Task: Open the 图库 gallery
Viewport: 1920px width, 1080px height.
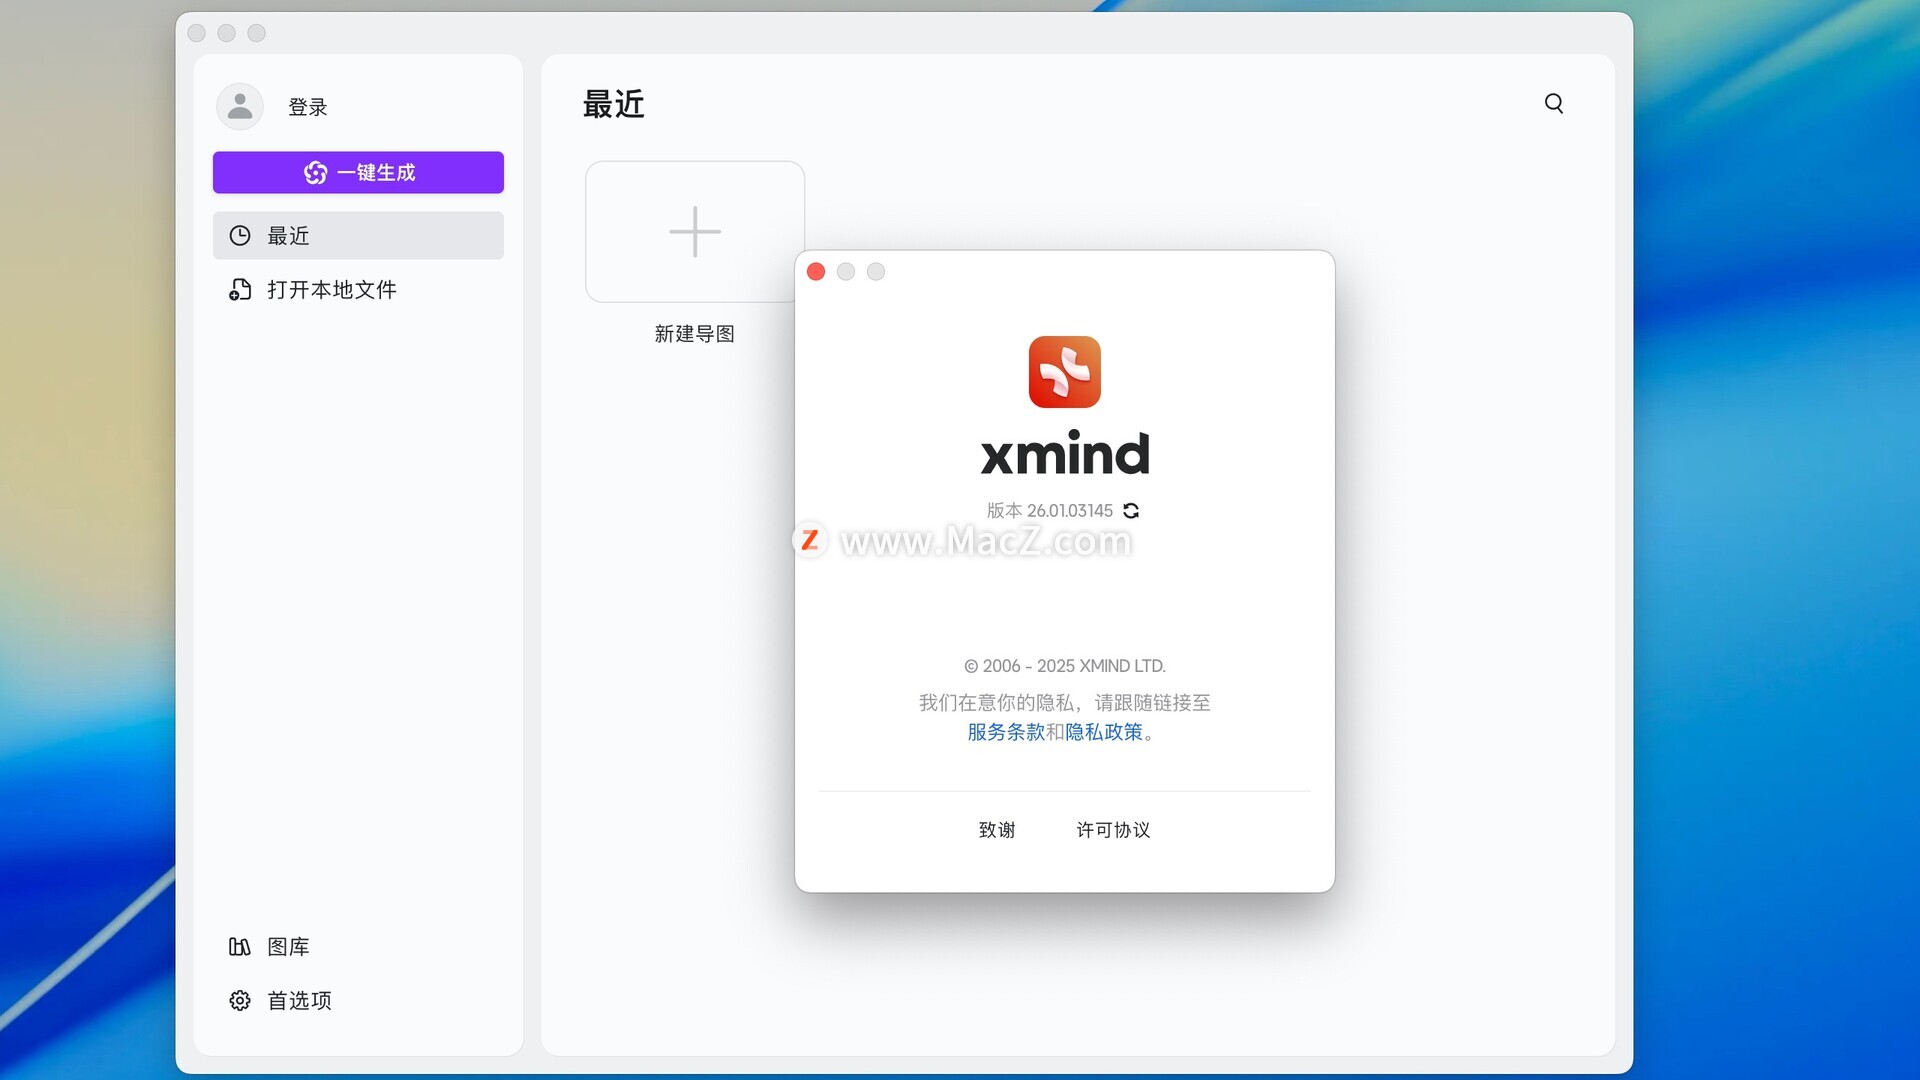Action: [288, 947]
